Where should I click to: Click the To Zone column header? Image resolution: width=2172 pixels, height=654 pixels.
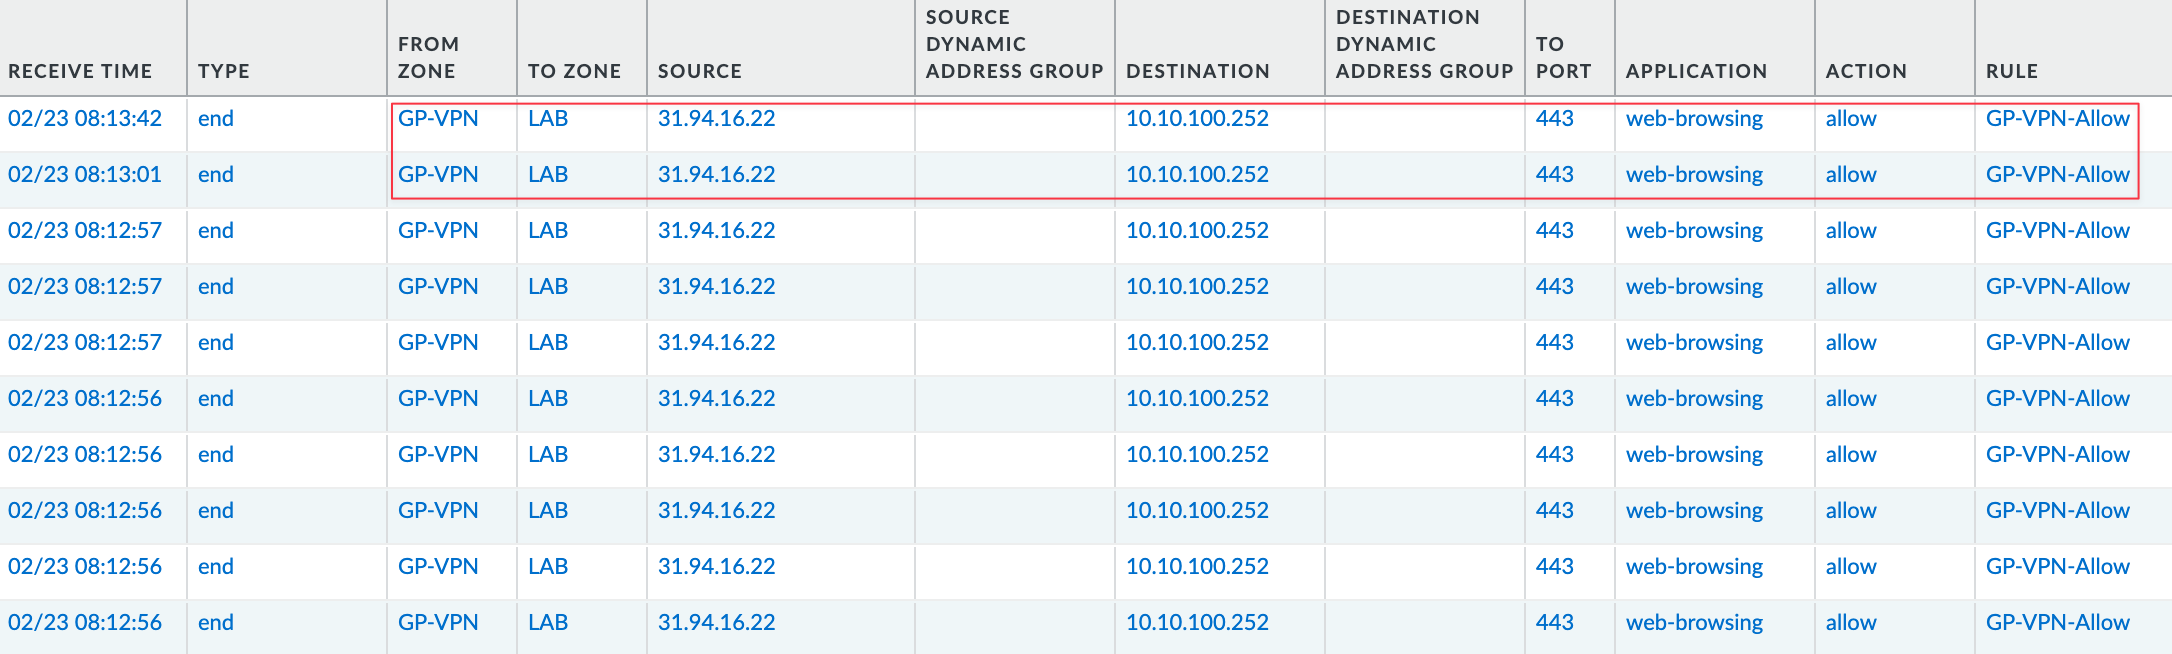[x=574, y=71]
